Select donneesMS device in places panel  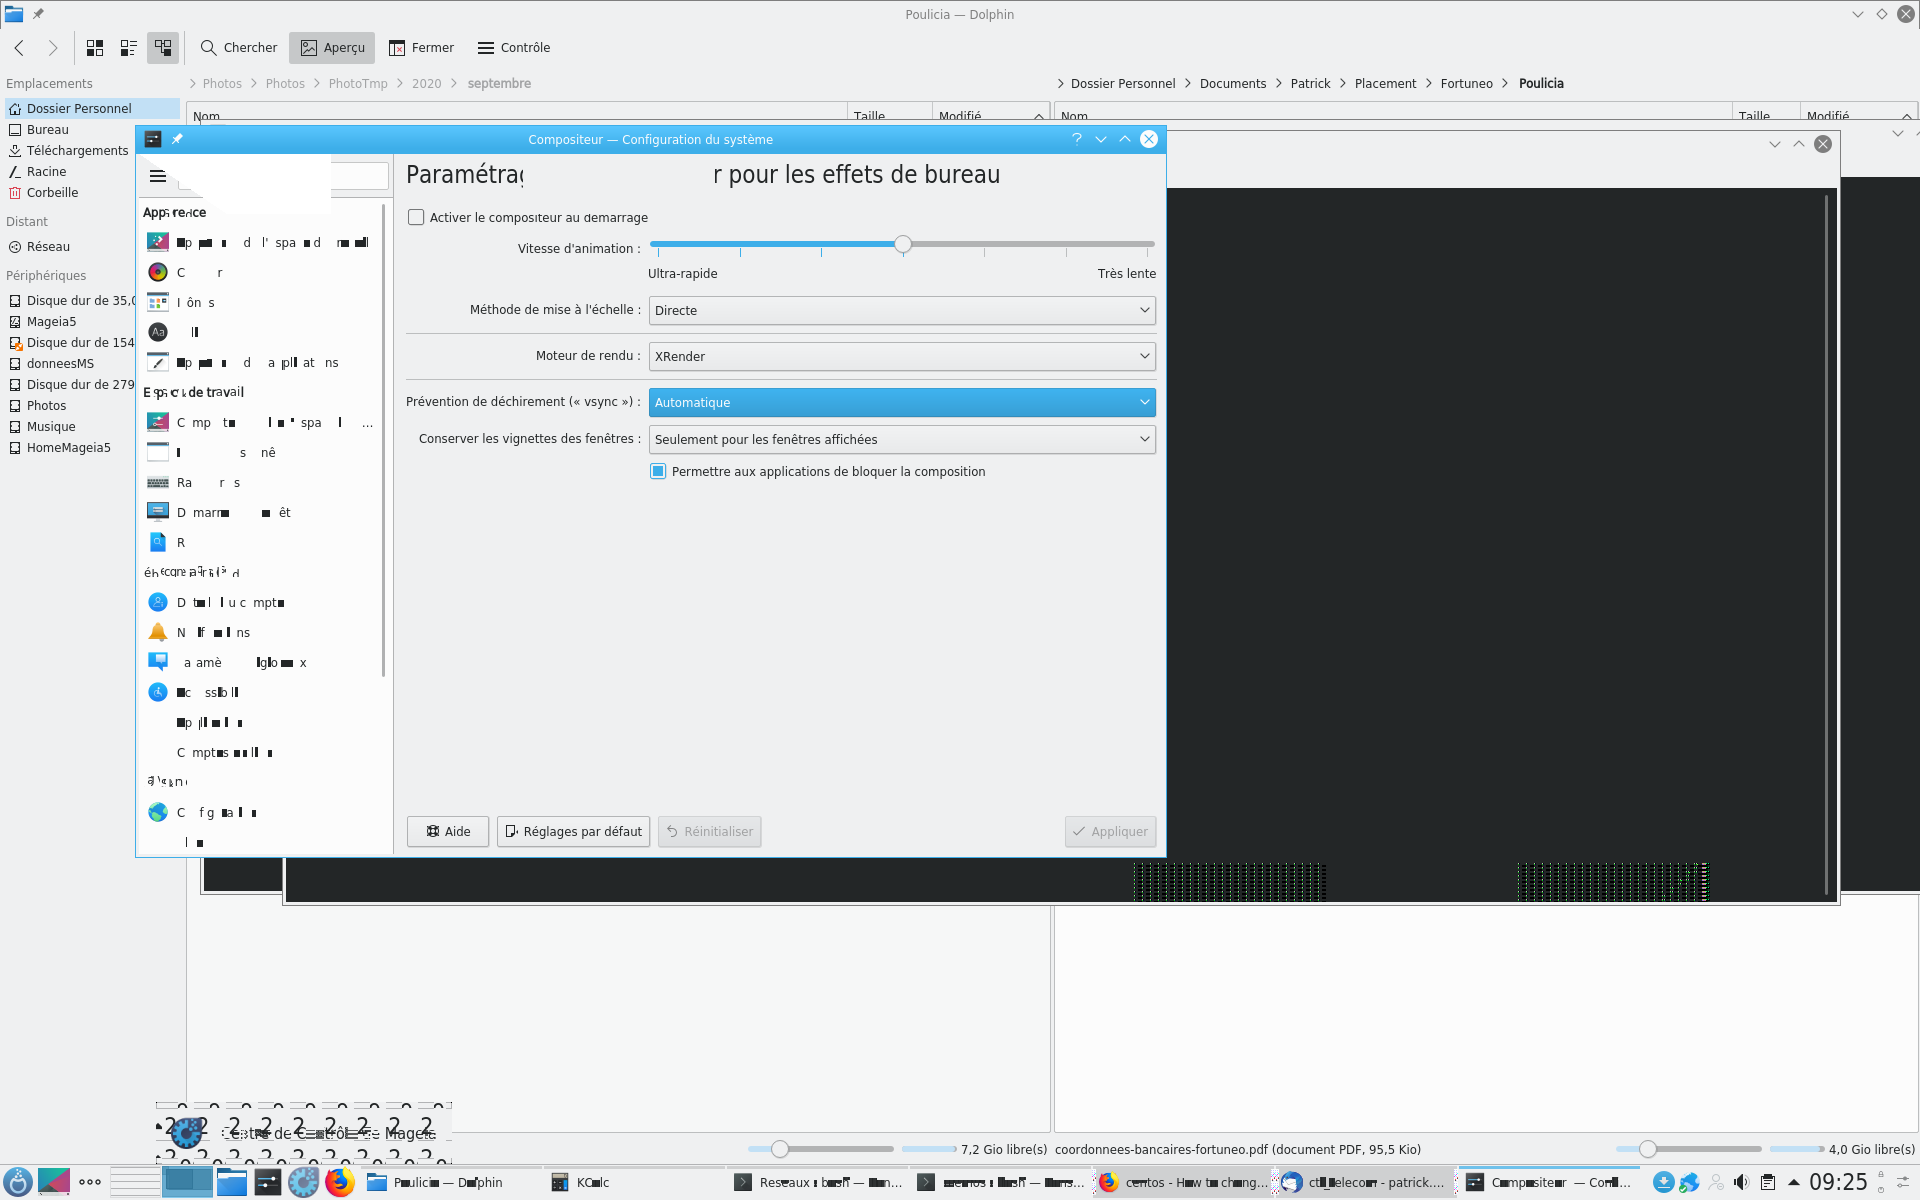[69, 363]
